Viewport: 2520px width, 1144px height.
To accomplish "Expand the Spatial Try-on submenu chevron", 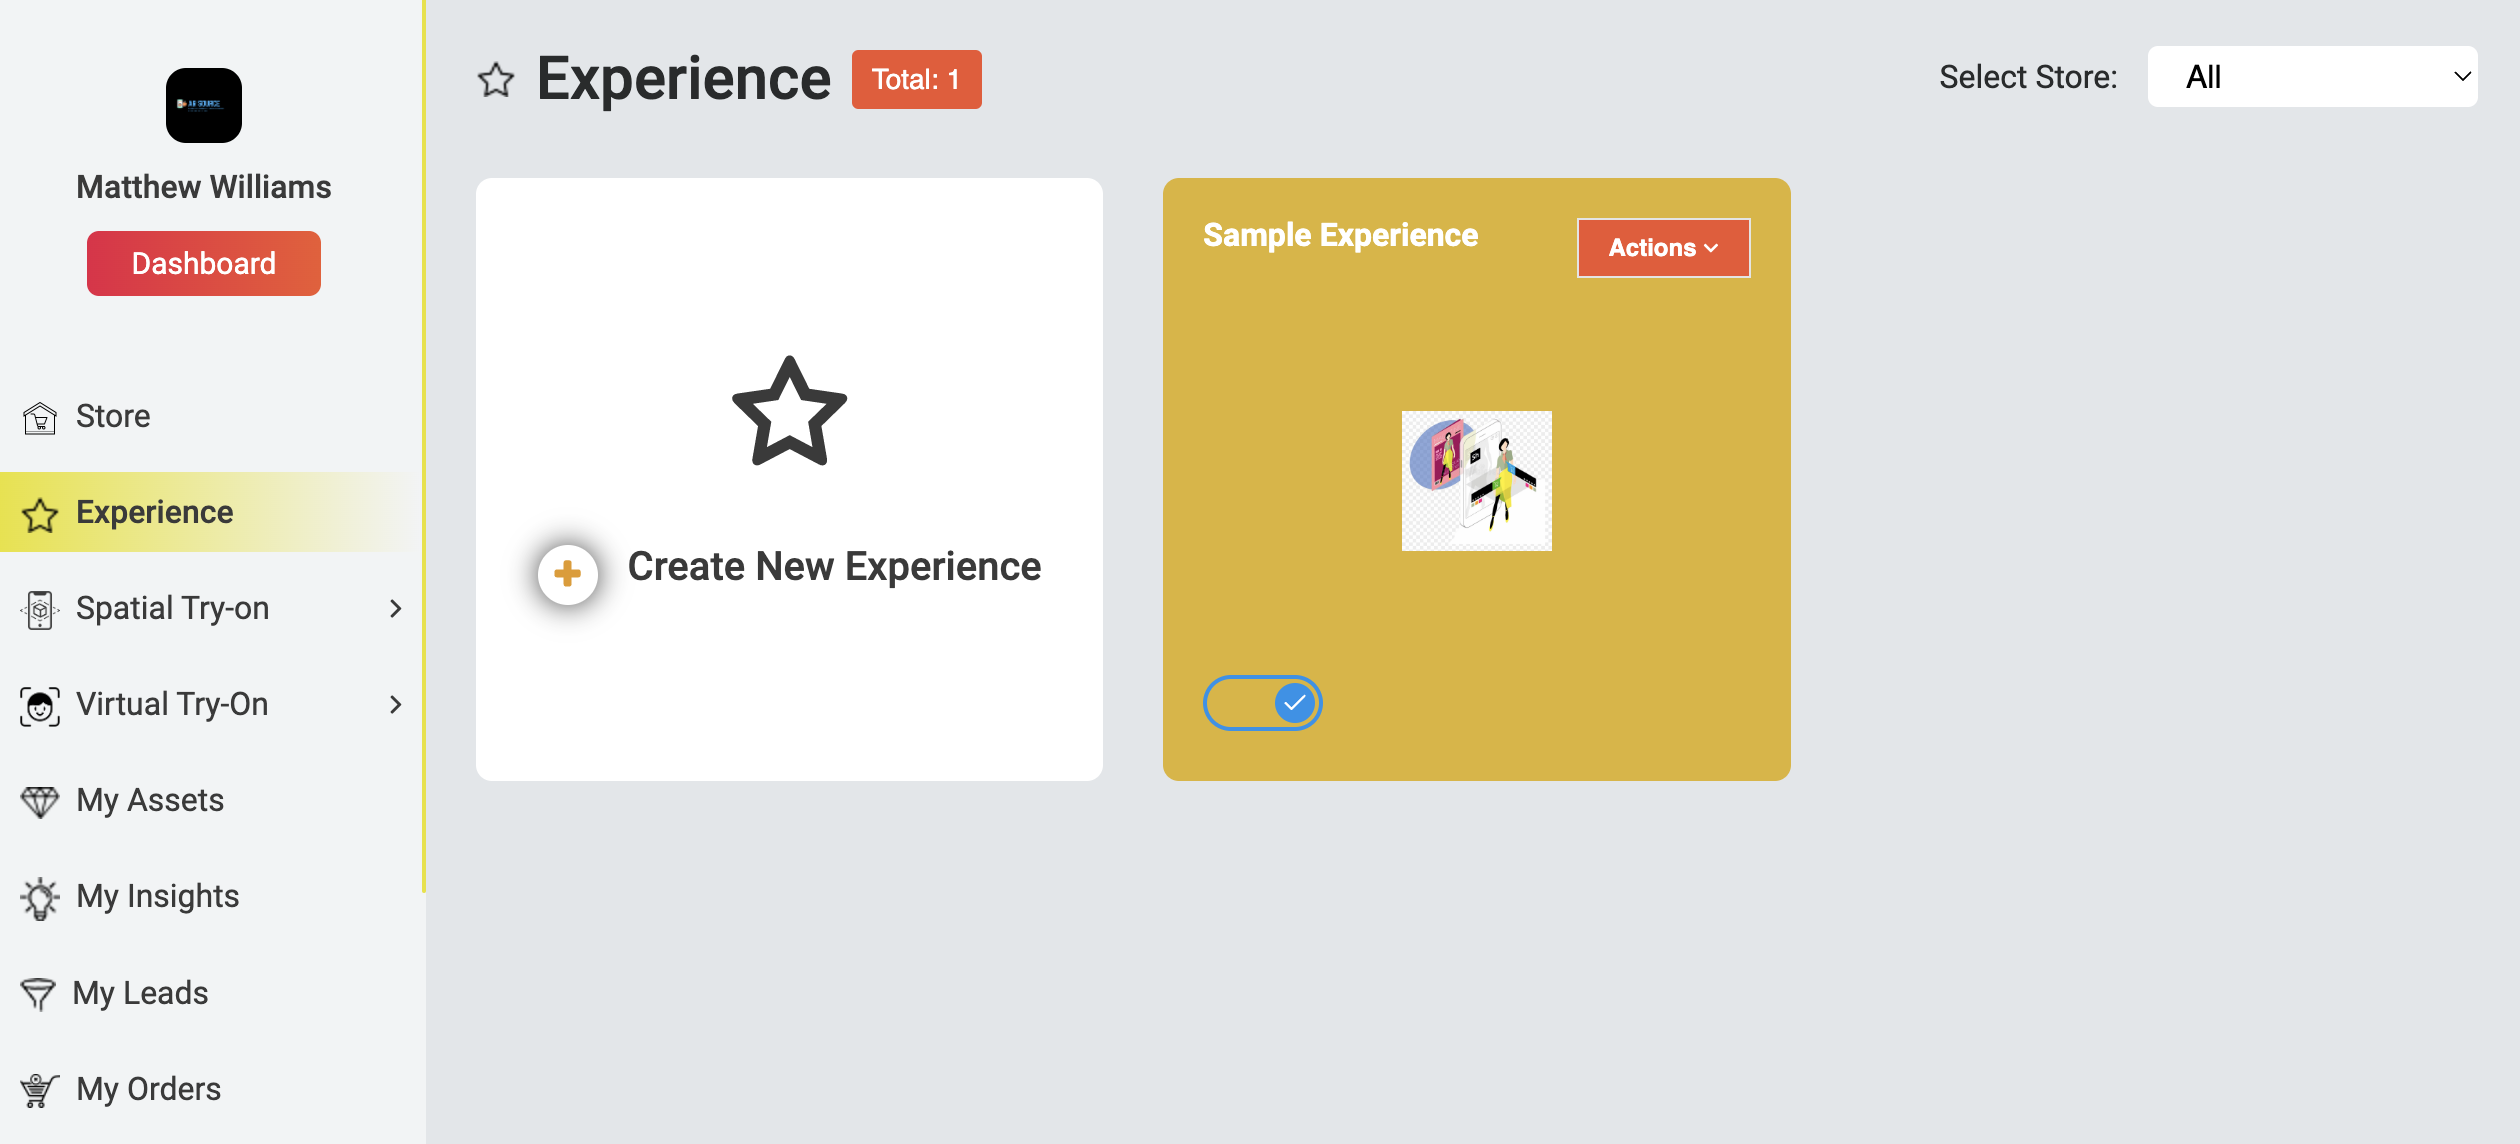I will pos(396,608).
